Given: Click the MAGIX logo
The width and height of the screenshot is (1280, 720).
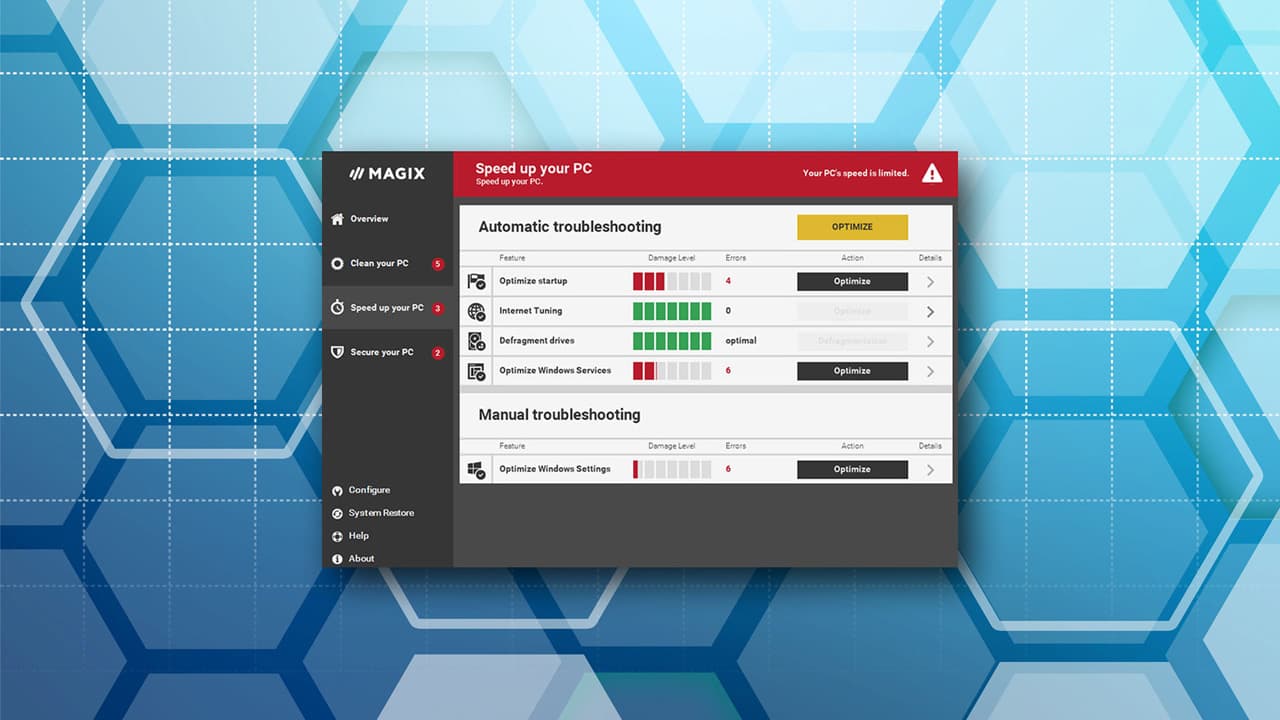Looking at the screenshot, I should click(387, 173).
